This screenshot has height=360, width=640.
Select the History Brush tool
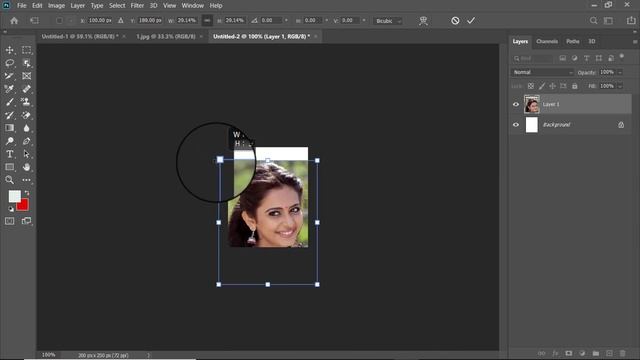point(9,115)
